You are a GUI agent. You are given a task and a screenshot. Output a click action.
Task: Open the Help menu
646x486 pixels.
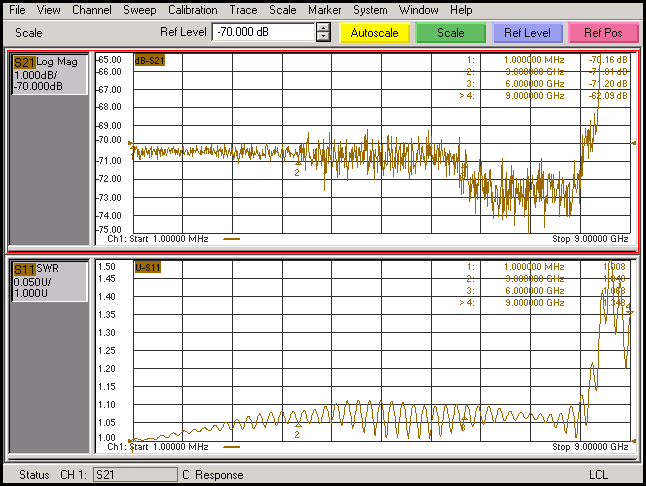click(x=461, y=10)
